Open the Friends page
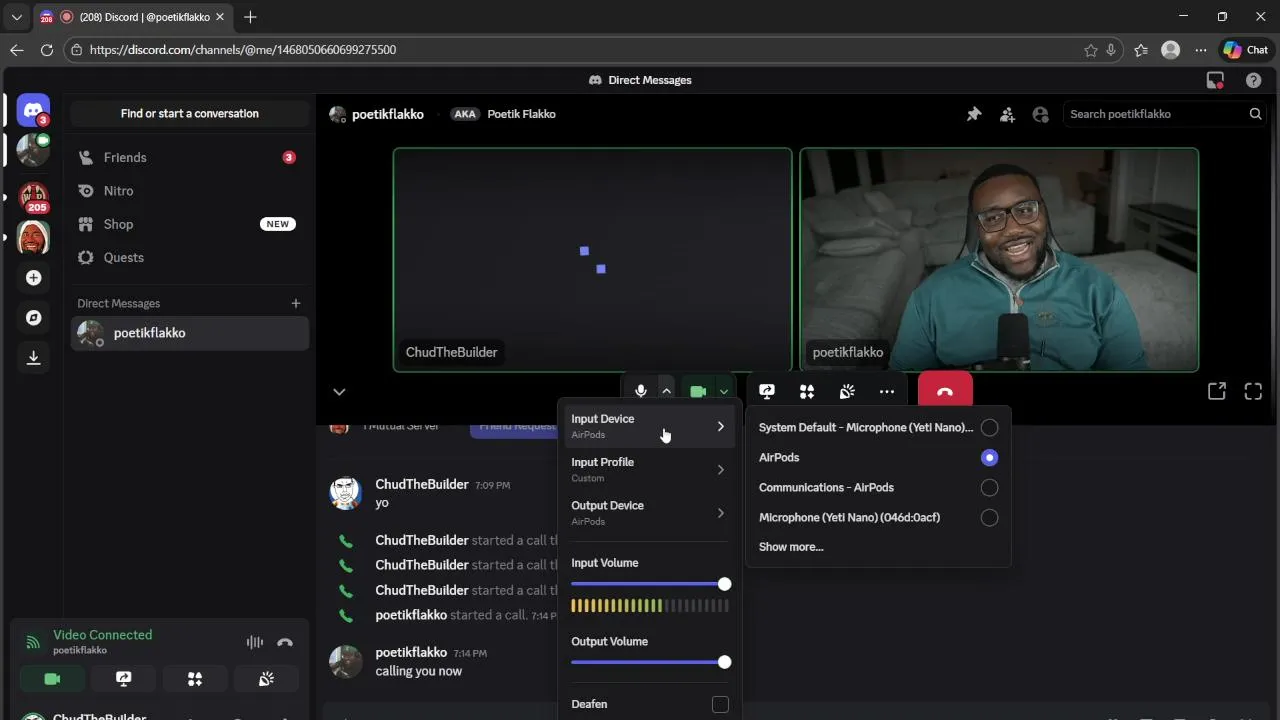The width and height of the screenshot is (1280, 720). (190, 157)
